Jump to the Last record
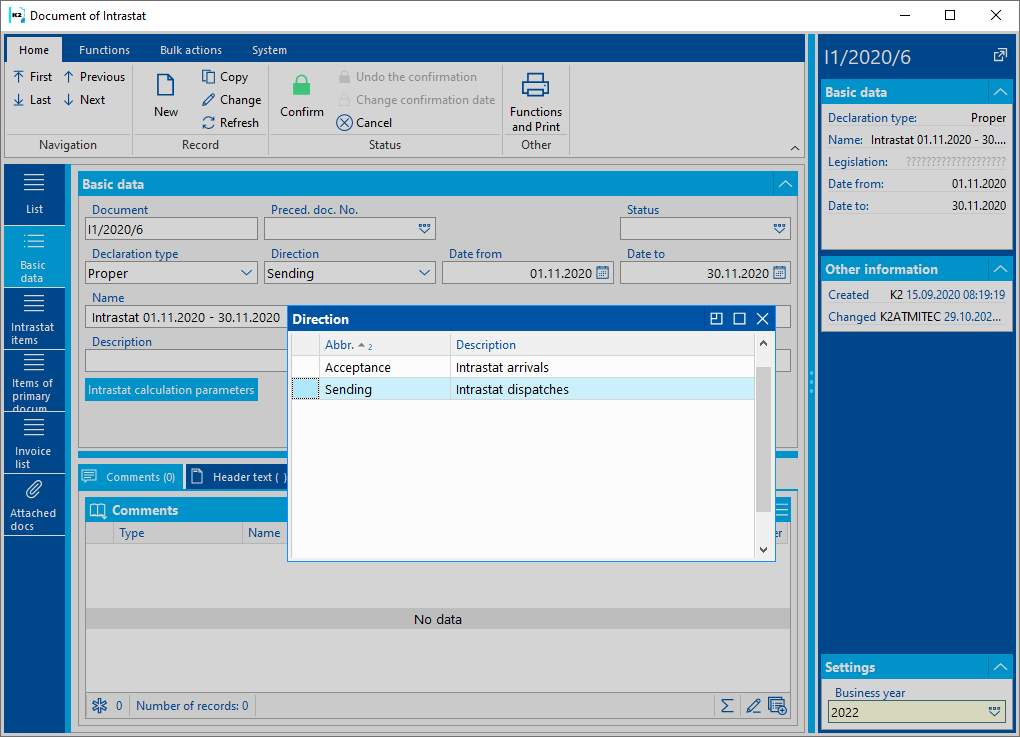Screen dimensions: 1020x737 coord(32,100)
